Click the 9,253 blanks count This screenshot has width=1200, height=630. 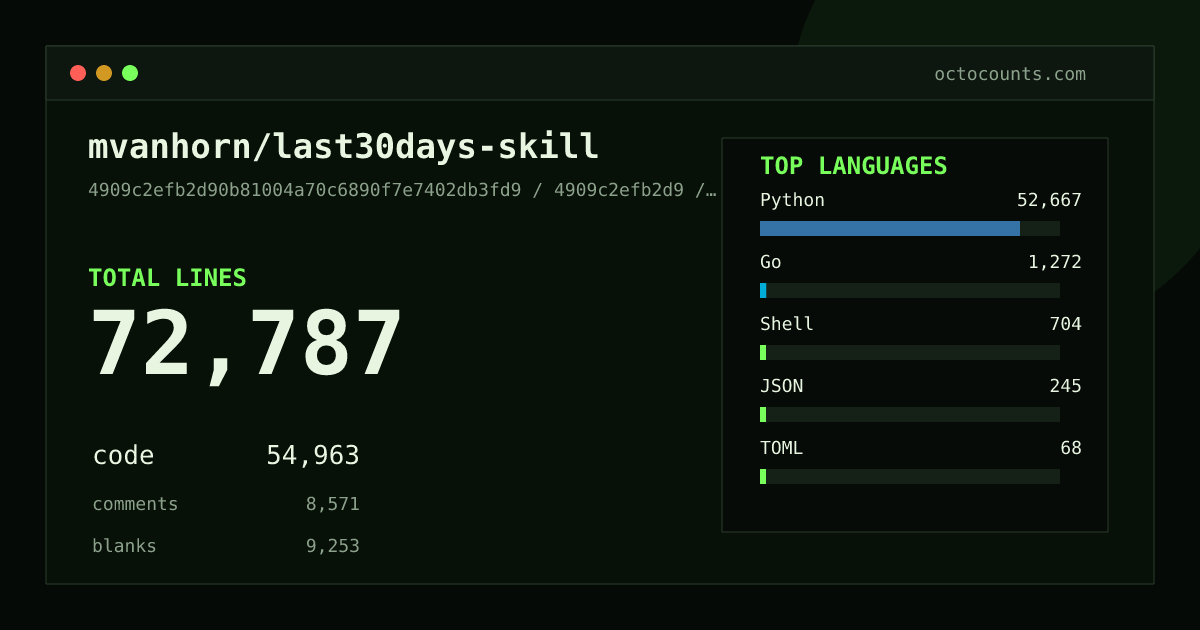tap(332, 546)
